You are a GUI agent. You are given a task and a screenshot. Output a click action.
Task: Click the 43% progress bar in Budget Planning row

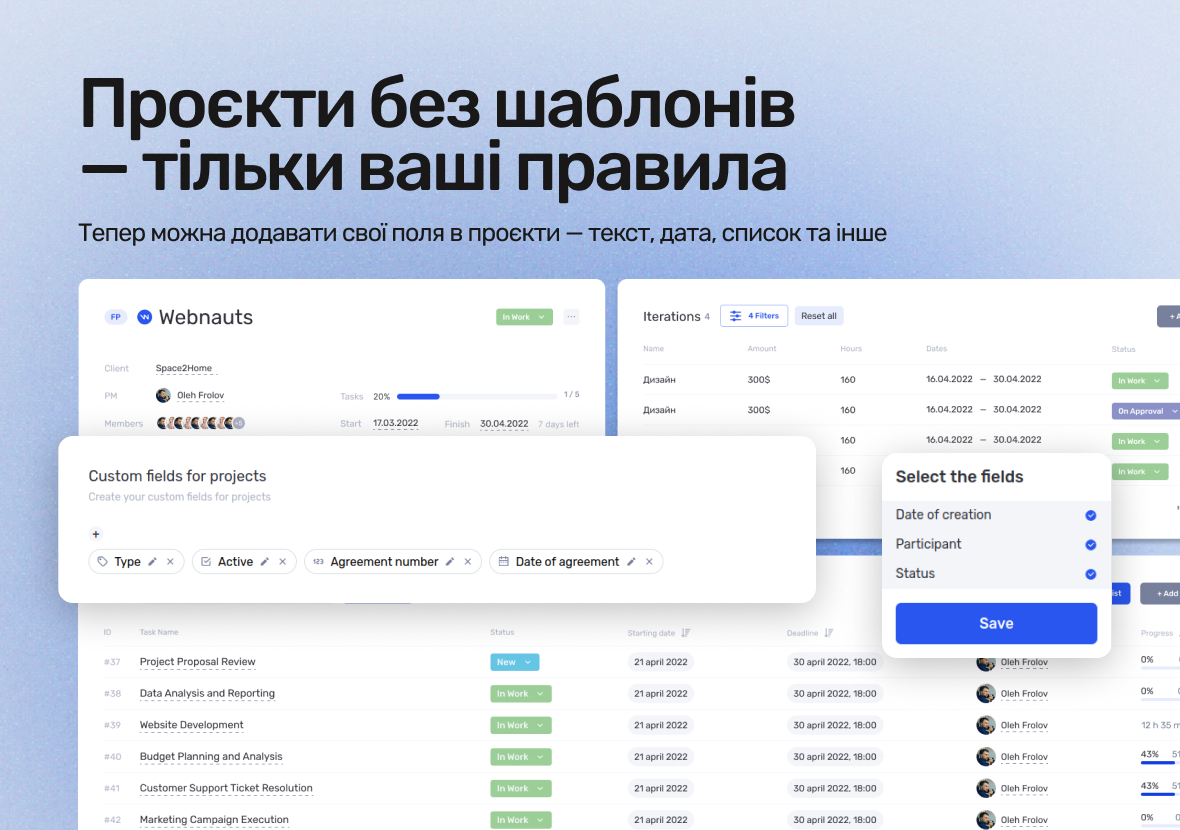click(x=1160, y=763)
